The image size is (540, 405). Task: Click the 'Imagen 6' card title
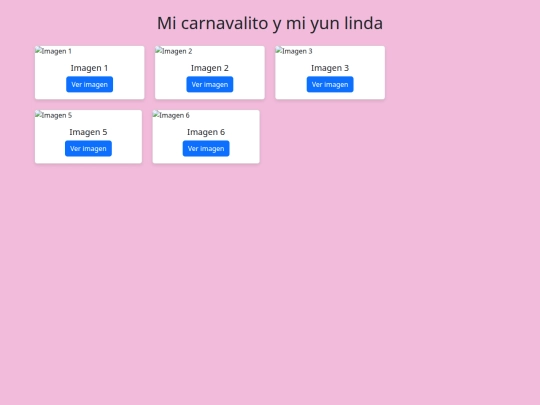point(206,132)
